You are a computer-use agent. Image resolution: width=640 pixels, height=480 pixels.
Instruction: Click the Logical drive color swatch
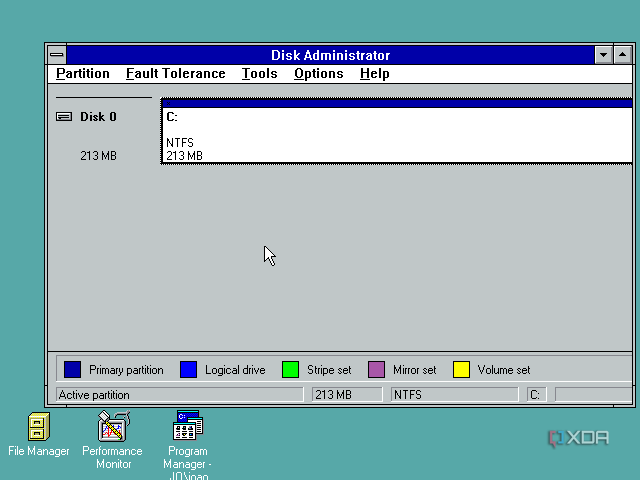point(189,370)
